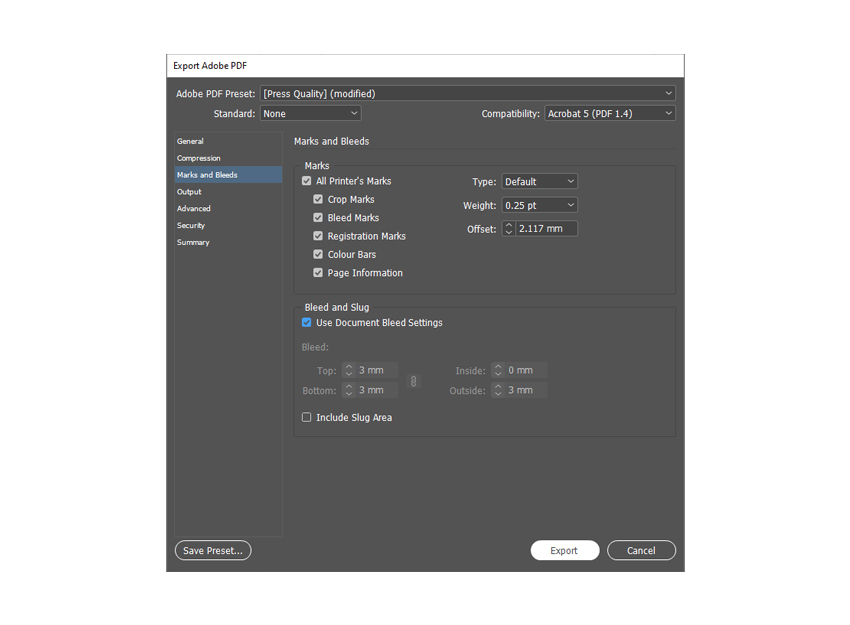Select Marks and Bleeds section

tap(228, 175)
